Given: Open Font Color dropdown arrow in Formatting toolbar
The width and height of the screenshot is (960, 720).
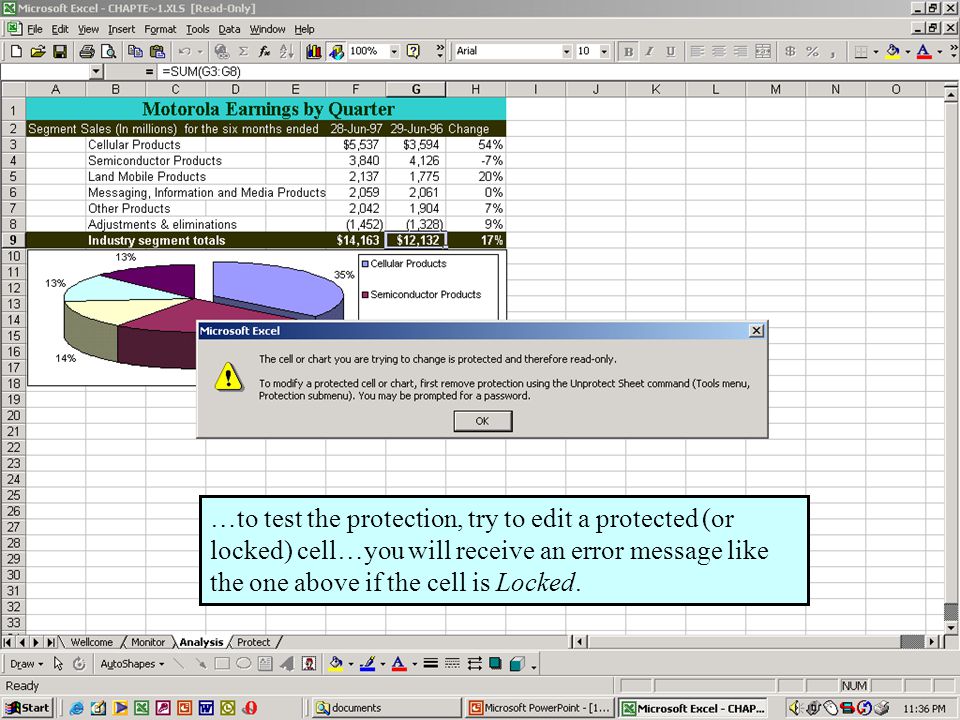Looking at the screenshot, I should (x=939, y=51).
